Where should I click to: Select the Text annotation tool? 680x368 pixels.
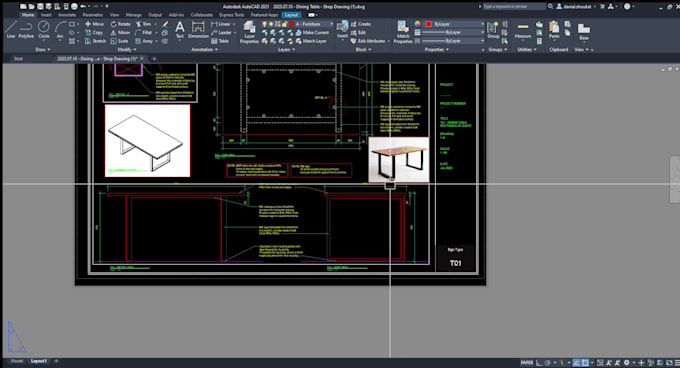(180, 30)
